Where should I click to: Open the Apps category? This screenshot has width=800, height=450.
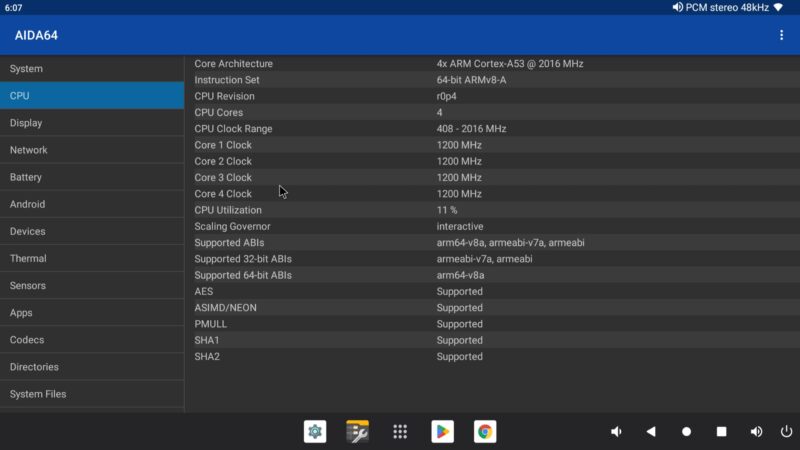(92, 312)
